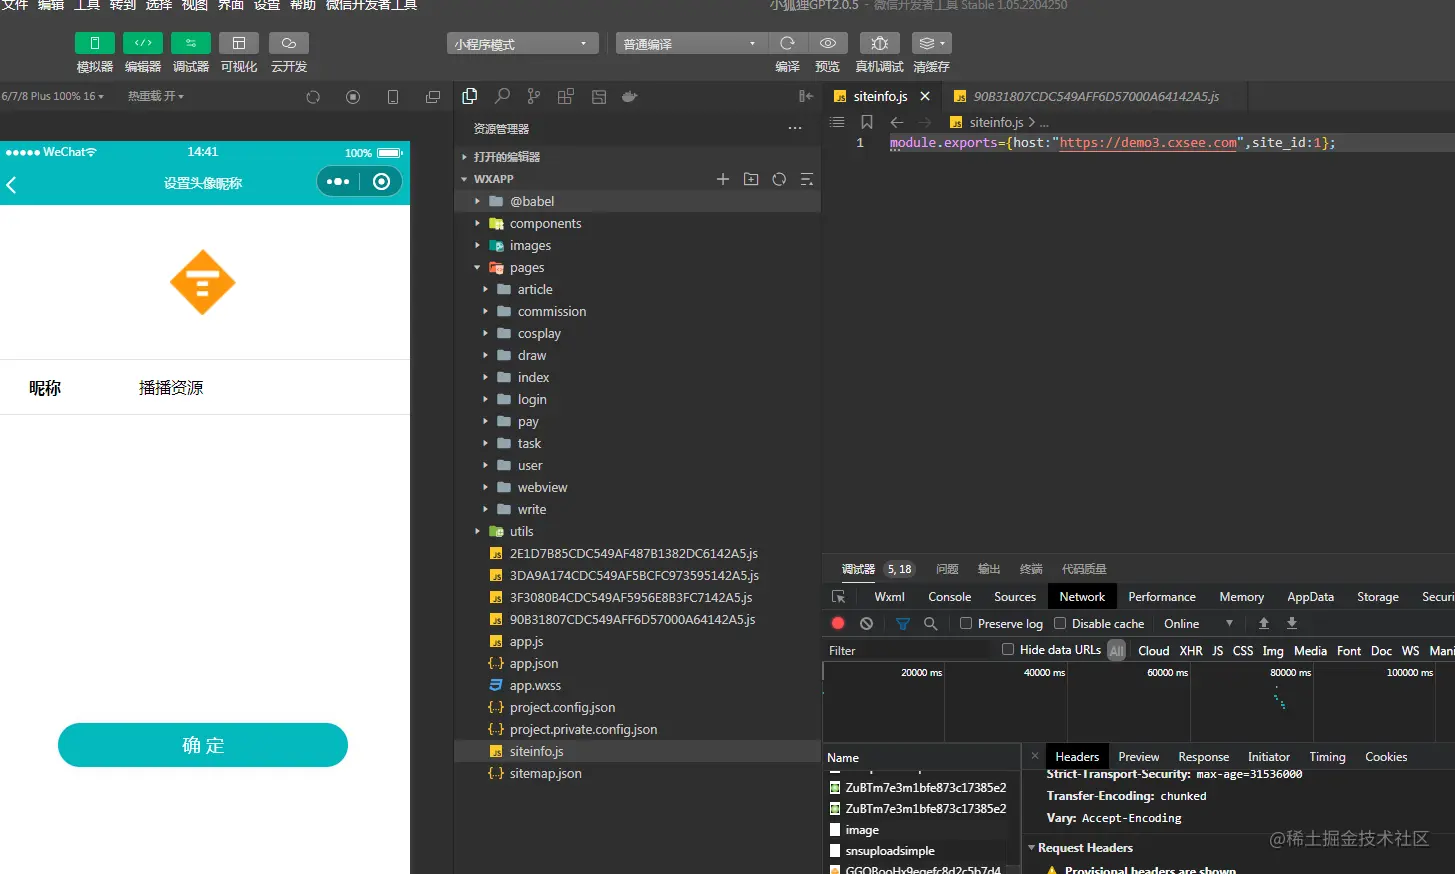Screen dimensions: 1455x874
Task: Toggle the simulator panel button
Action: tap(95, 43)
